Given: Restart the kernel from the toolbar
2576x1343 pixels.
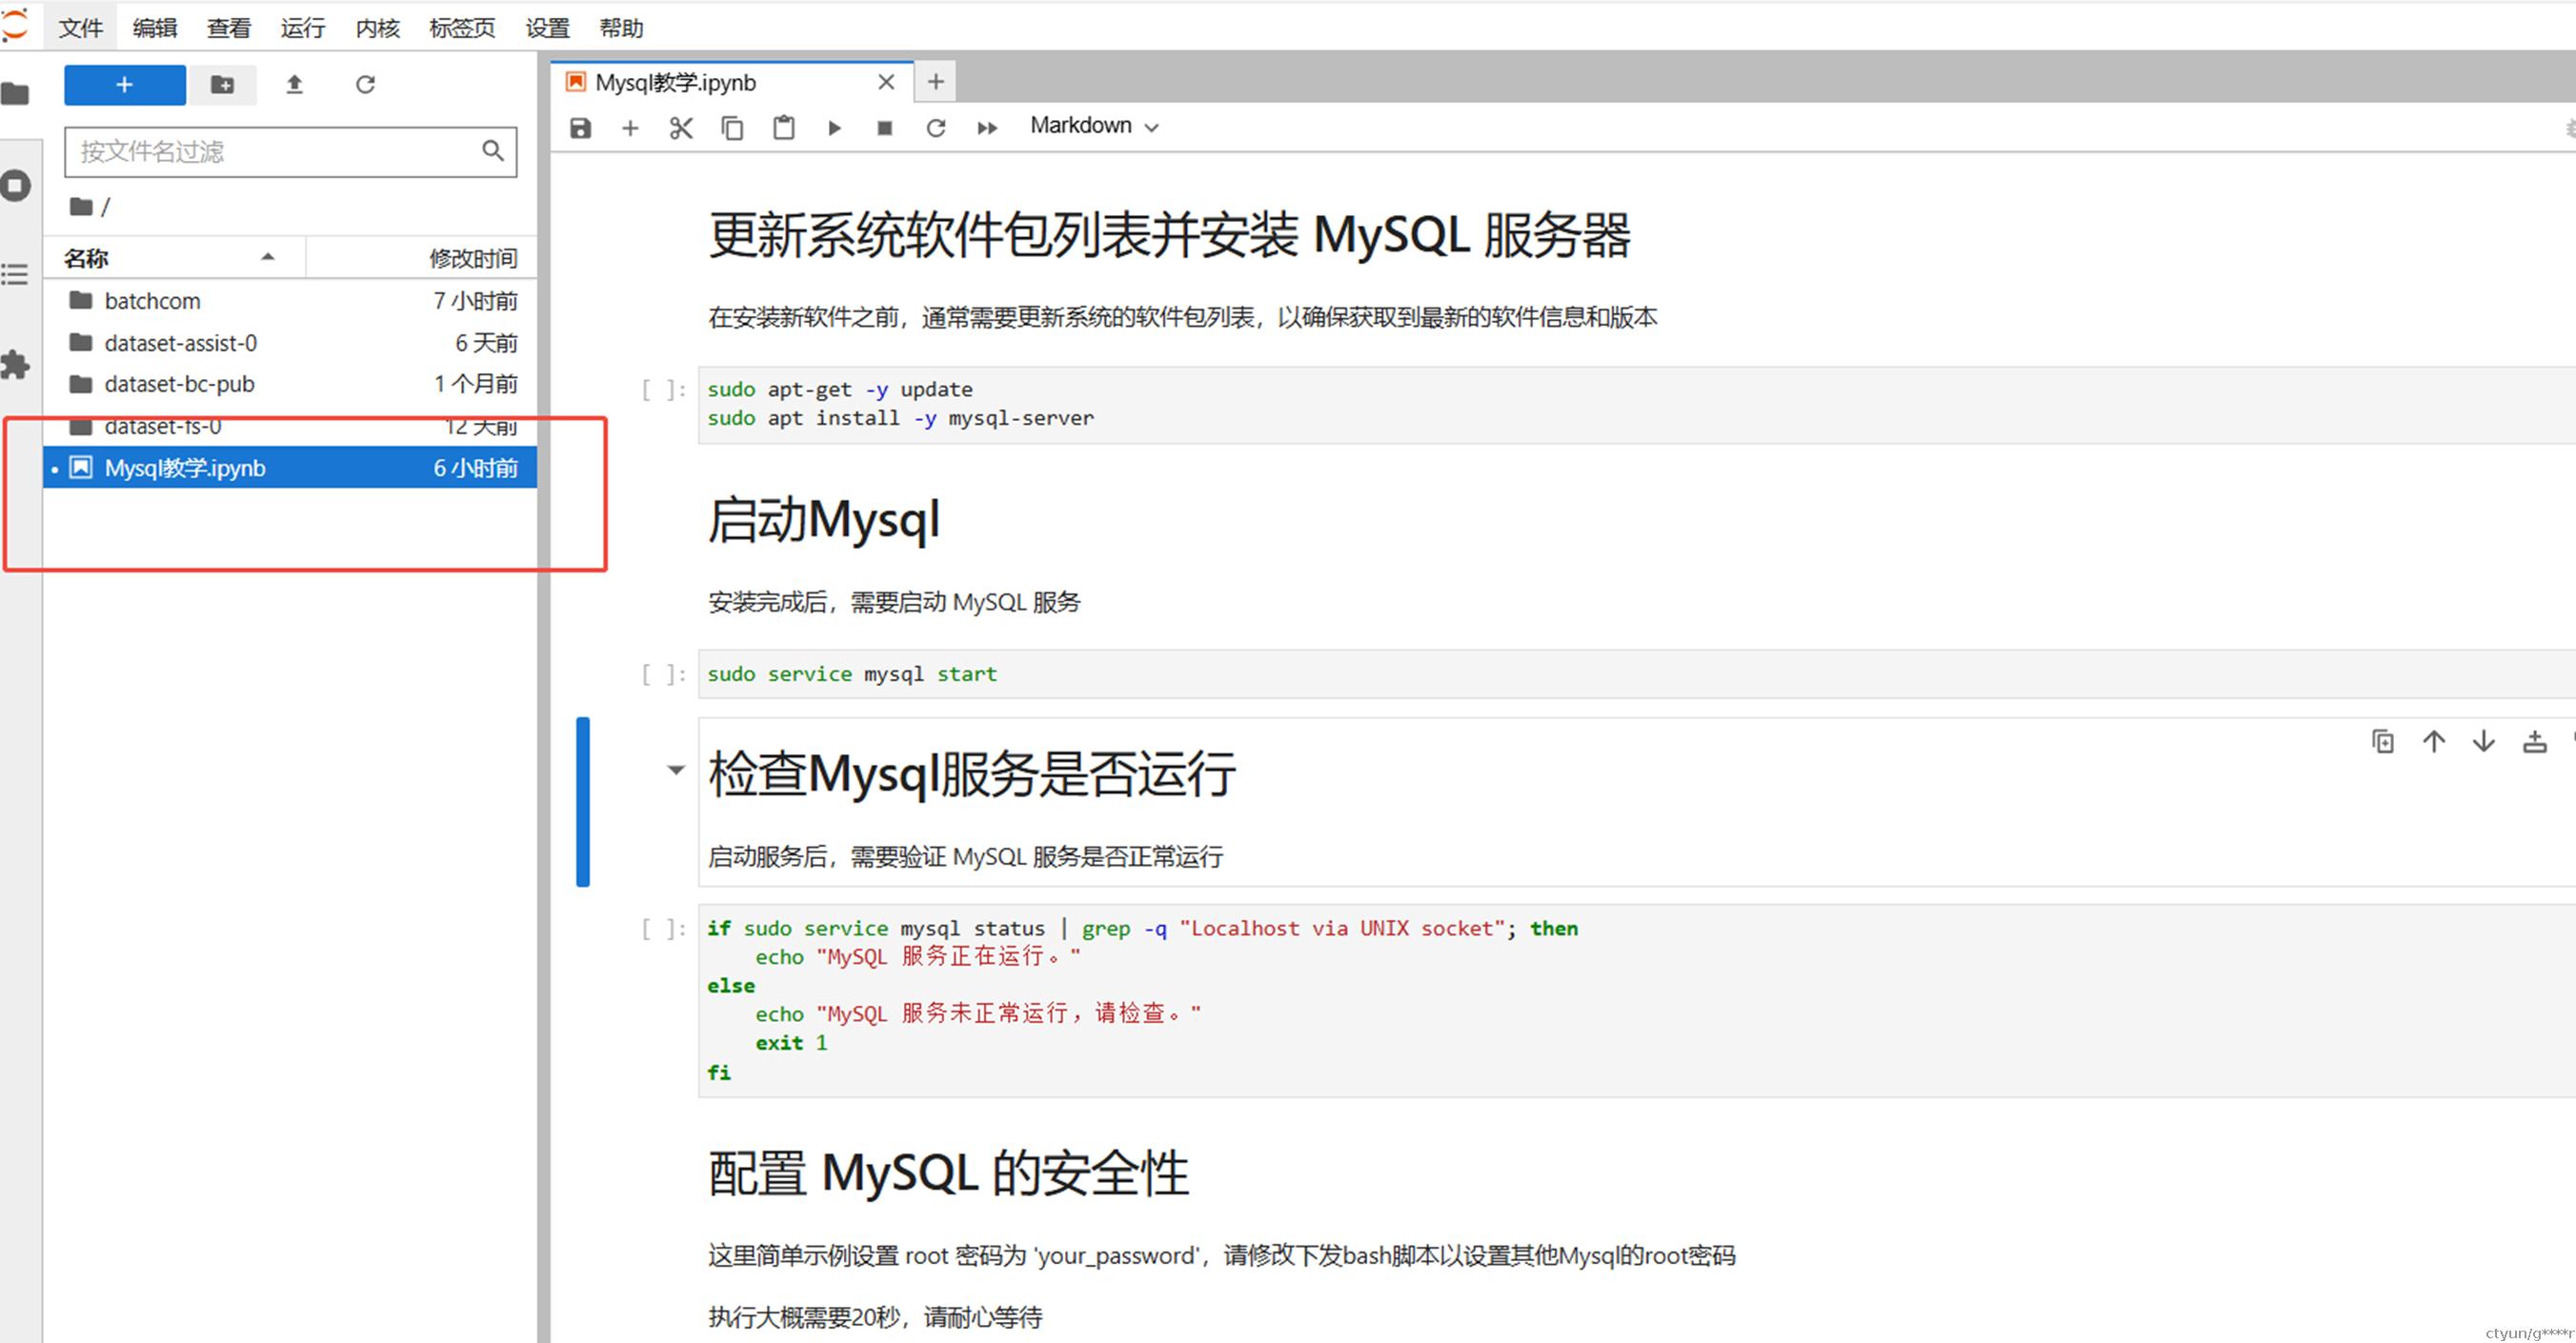Looking at the screenshot, I should [935, 128].
